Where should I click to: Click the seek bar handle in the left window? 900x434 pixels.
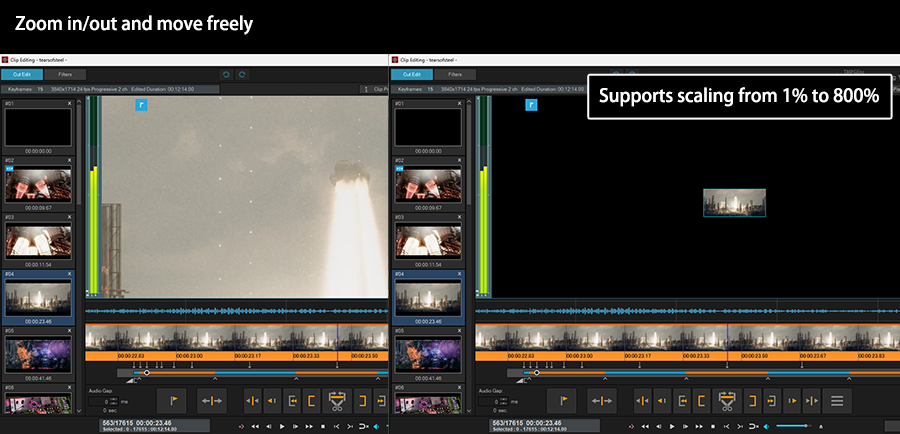[x=146, y=373]
